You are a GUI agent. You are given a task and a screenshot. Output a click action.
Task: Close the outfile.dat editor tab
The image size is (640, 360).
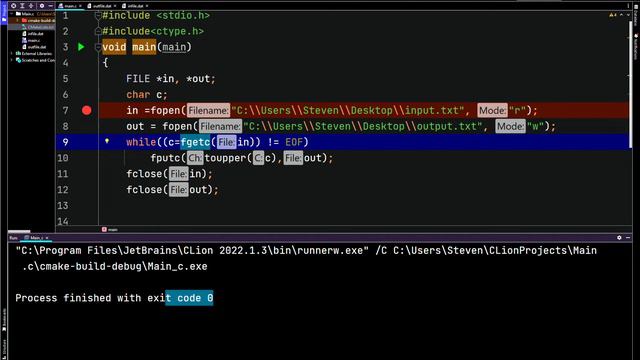(x=115, y=6)
